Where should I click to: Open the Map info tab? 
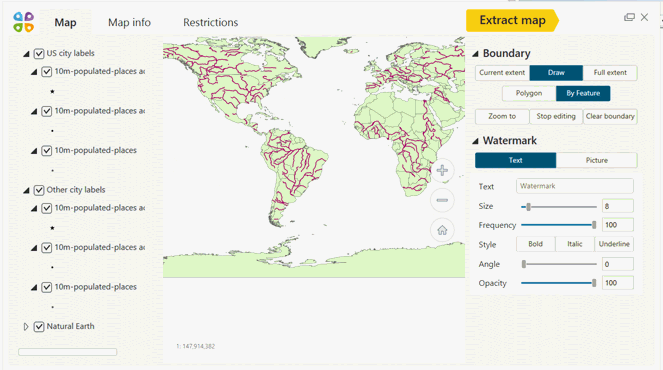click(x=129, y=22)
